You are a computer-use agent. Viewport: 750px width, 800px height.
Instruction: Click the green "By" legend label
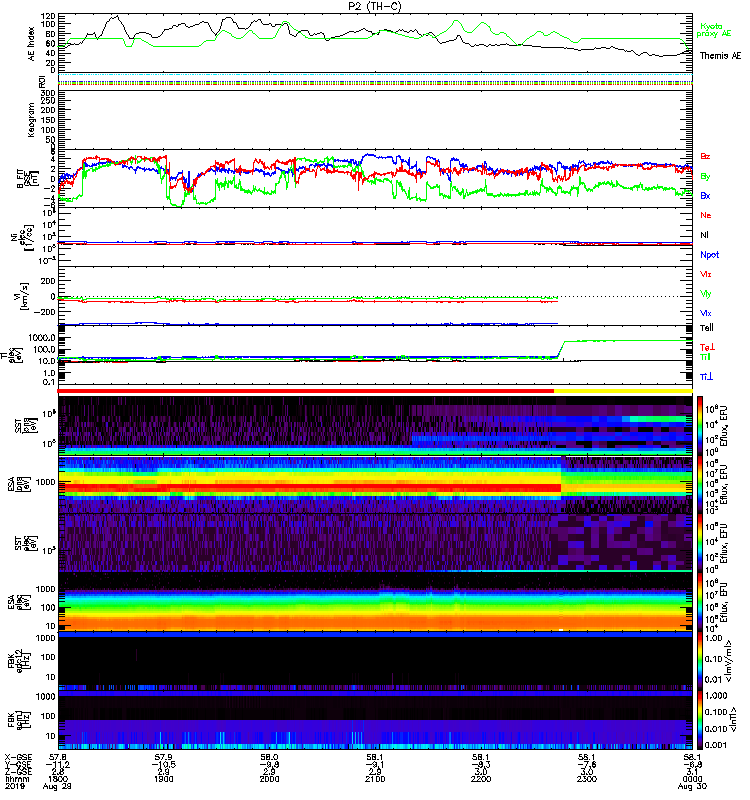coord(705,176)
